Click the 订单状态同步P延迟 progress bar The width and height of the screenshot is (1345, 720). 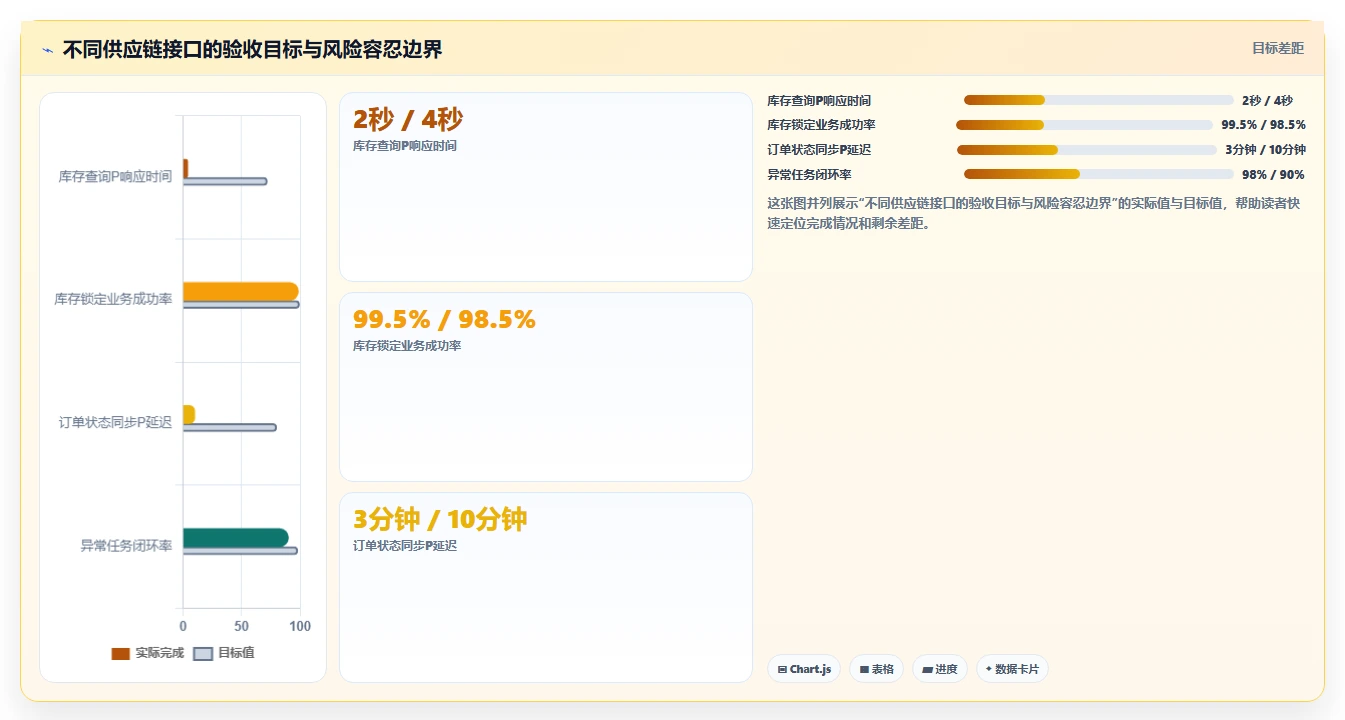[1086, 150]
